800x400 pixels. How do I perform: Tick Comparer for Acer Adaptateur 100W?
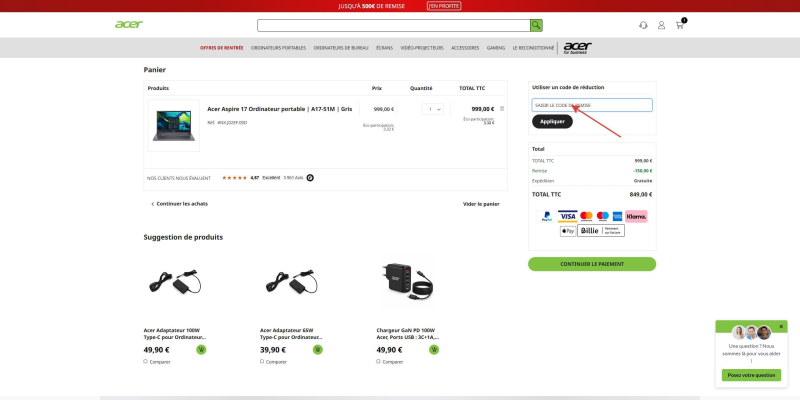145,361
